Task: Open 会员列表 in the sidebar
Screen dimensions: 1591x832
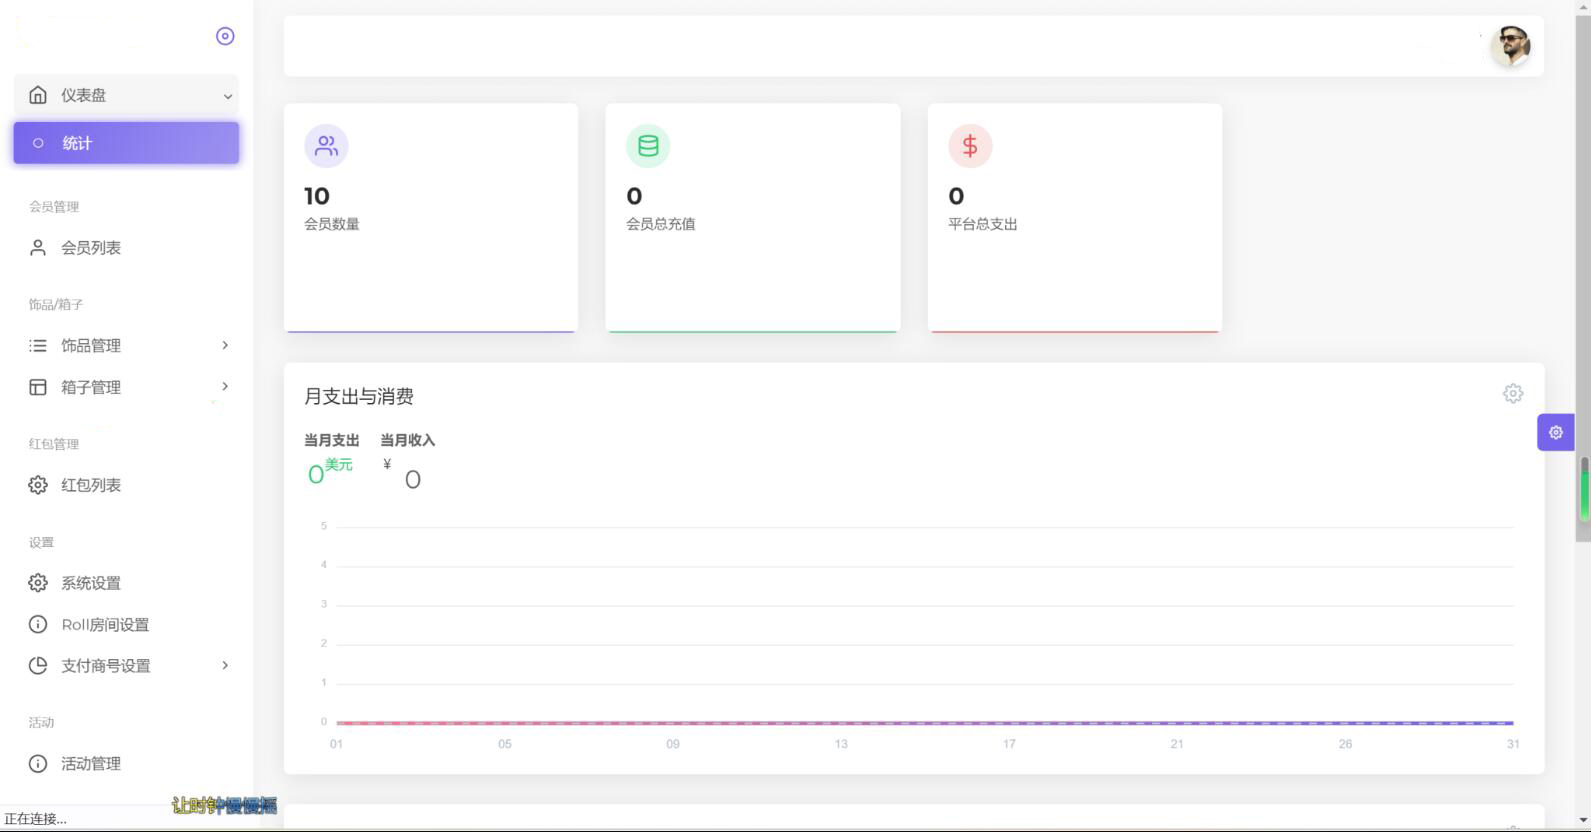Action: (x=91, y=248)
